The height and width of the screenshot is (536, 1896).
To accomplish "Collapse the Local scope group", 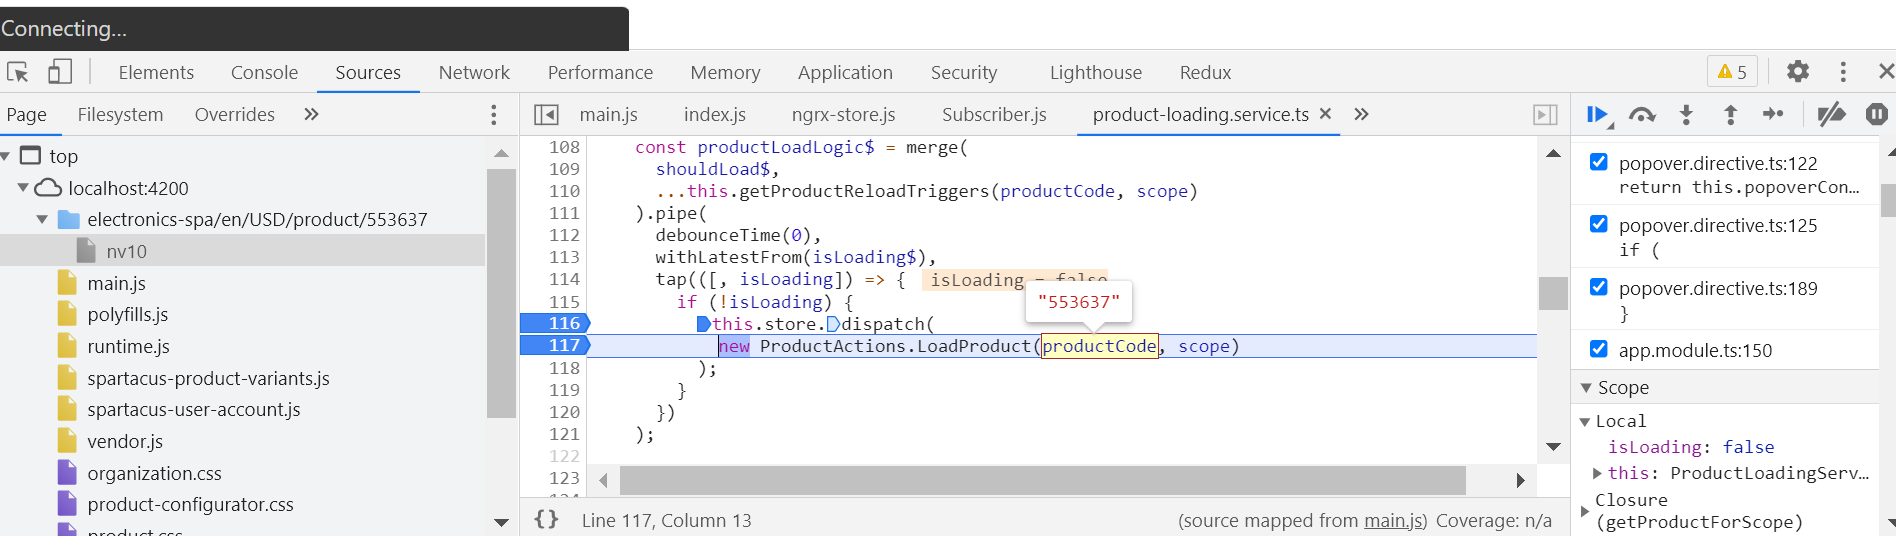I will [1584, 422].
